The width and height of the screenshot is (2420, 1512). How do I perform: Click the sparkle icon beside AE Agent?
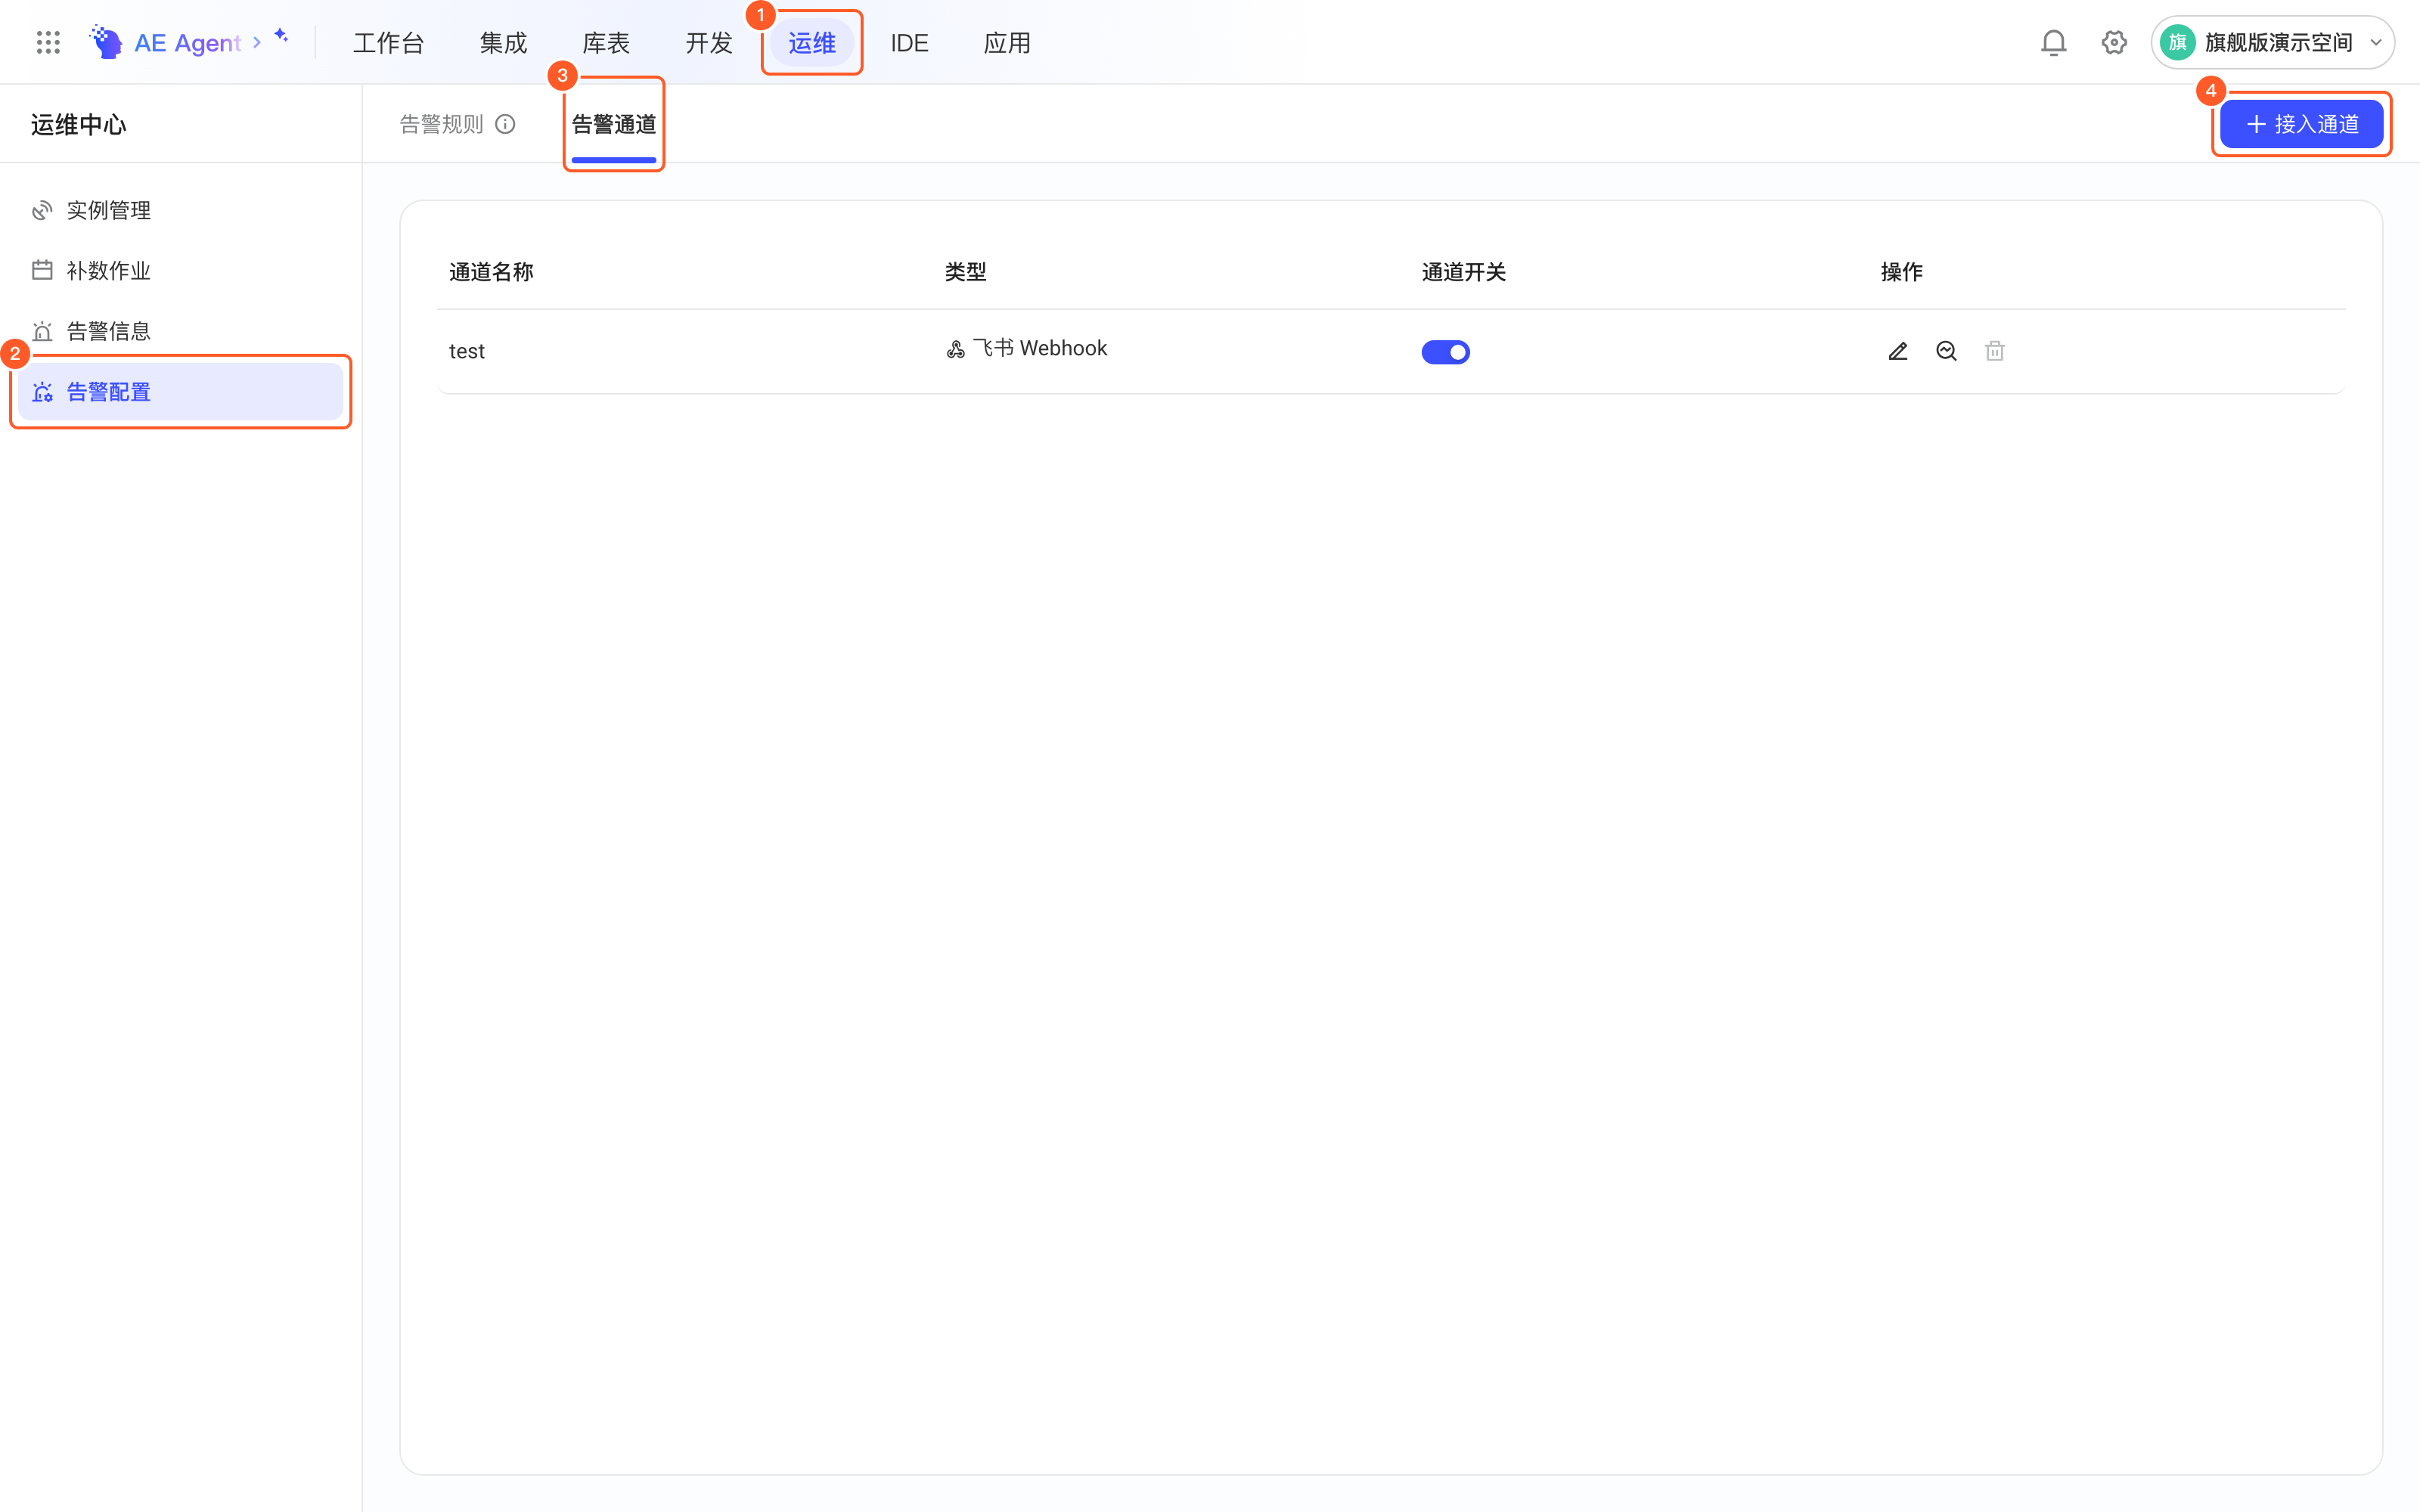(282, 36)
